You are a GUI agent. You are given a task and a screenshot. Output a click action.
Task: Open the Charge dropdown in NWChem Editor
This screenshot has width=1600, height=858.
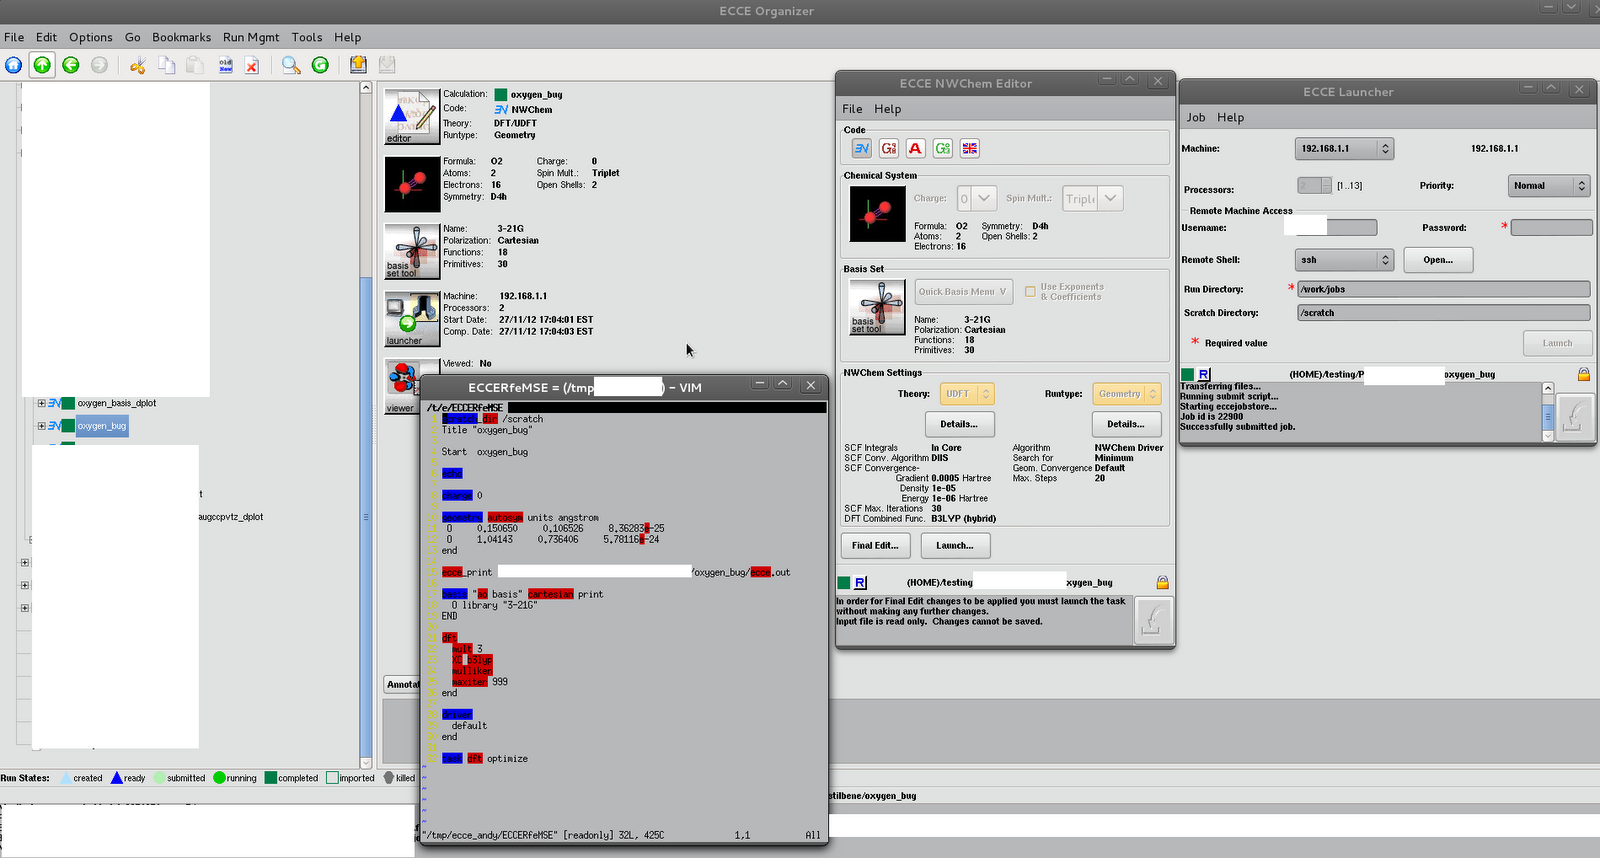pos(977,198)
